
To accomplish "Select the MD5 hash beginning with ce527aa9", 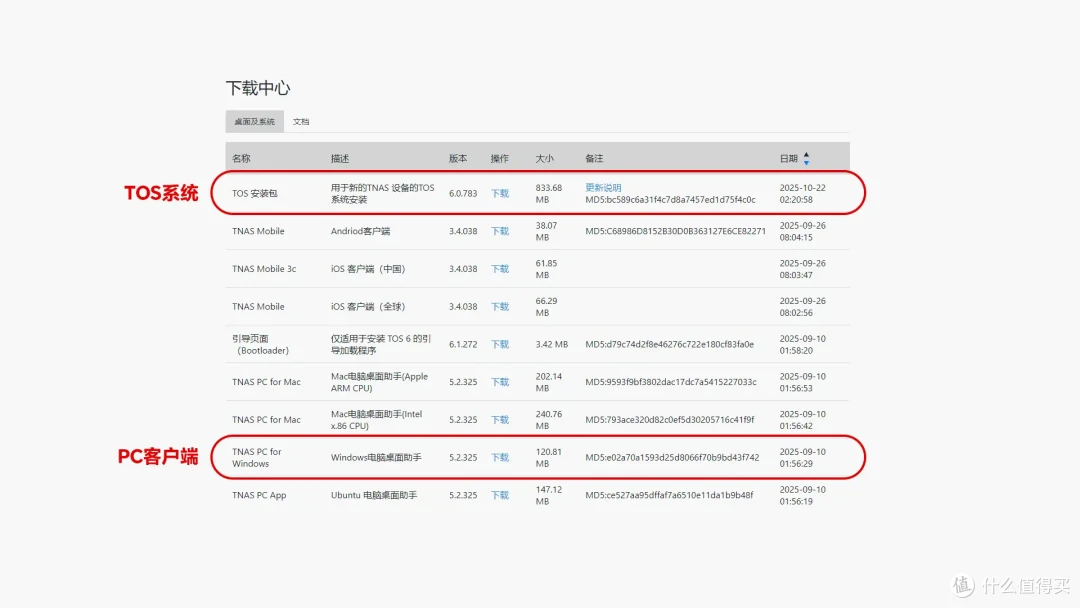I will click(x=669, y=495).
